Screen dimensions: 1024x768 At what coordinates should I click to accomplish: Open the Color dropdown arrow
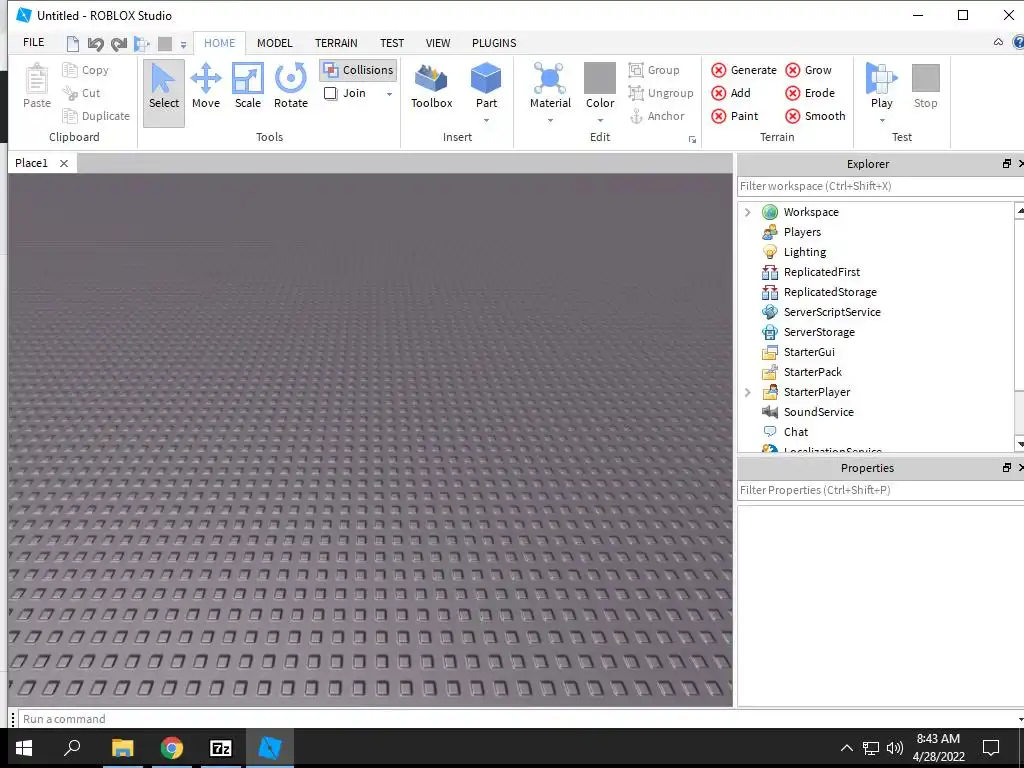point(600,120)
